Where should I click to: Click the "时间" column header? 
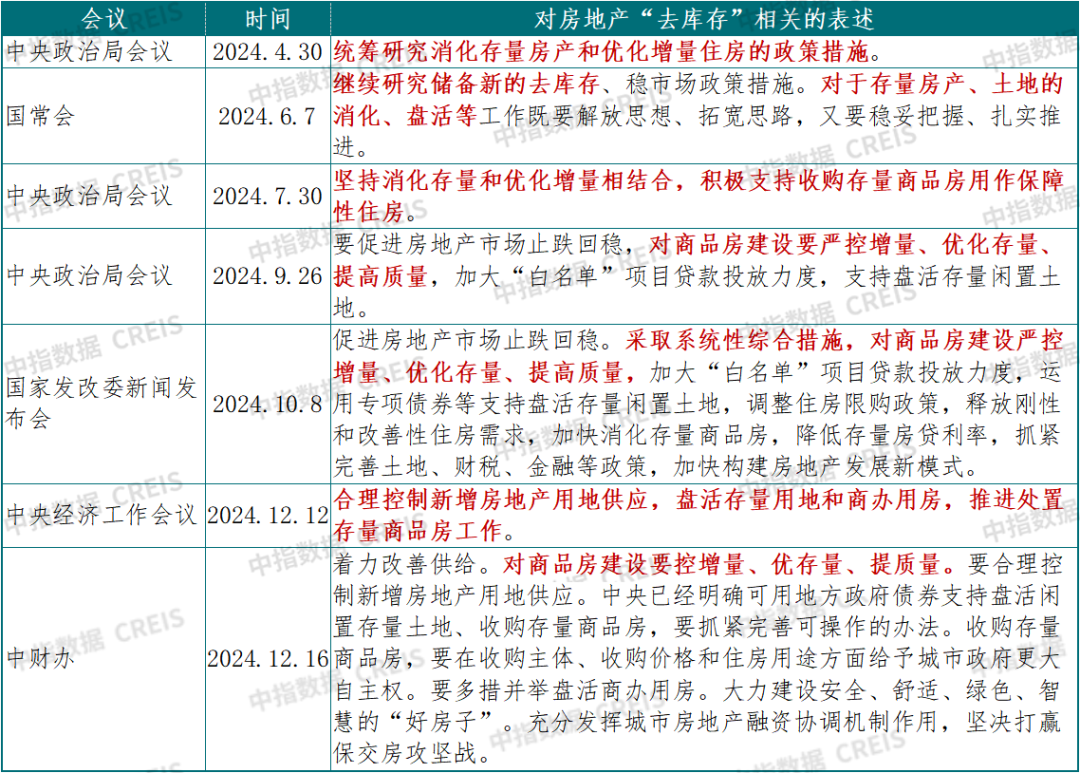[268, 16]
